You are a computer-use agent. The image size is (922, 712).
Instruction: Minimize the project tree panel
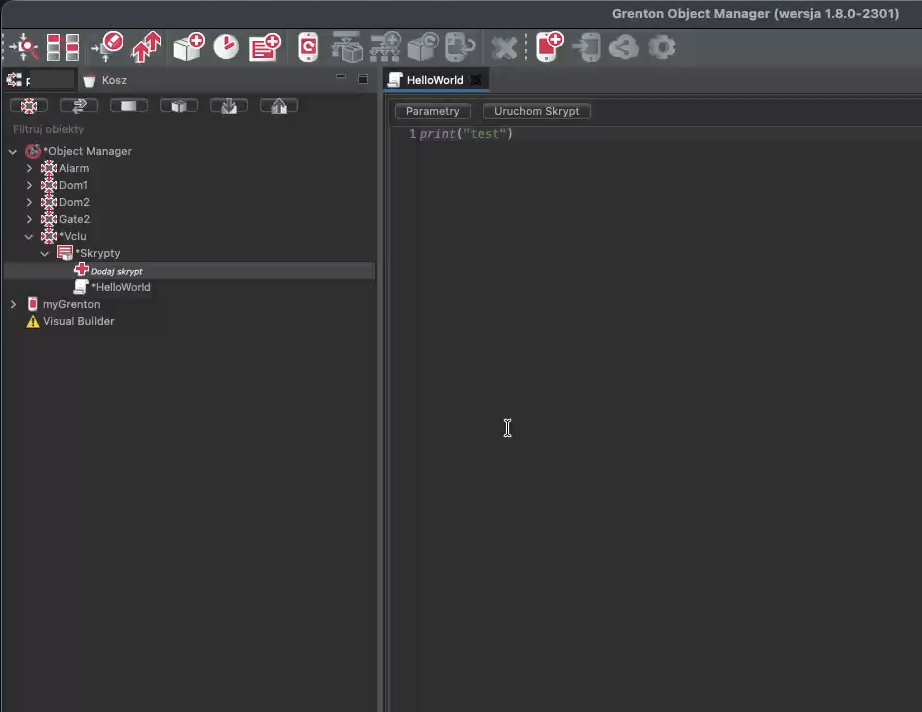pyautogui.click(x=340, y=76)
